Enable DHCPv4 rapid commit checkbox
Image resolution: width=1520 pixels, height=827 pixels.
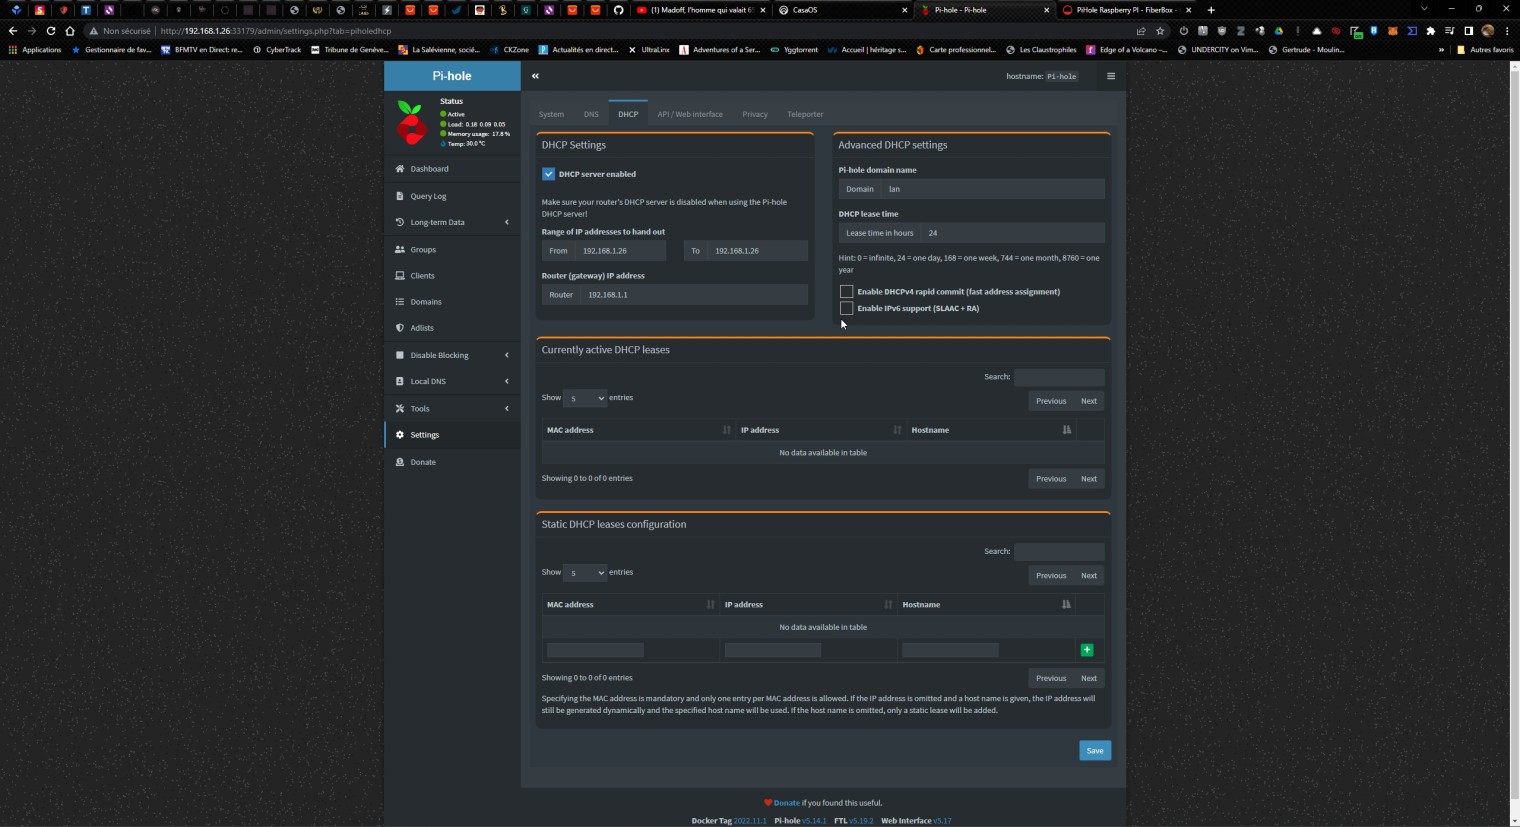(847, 292)
